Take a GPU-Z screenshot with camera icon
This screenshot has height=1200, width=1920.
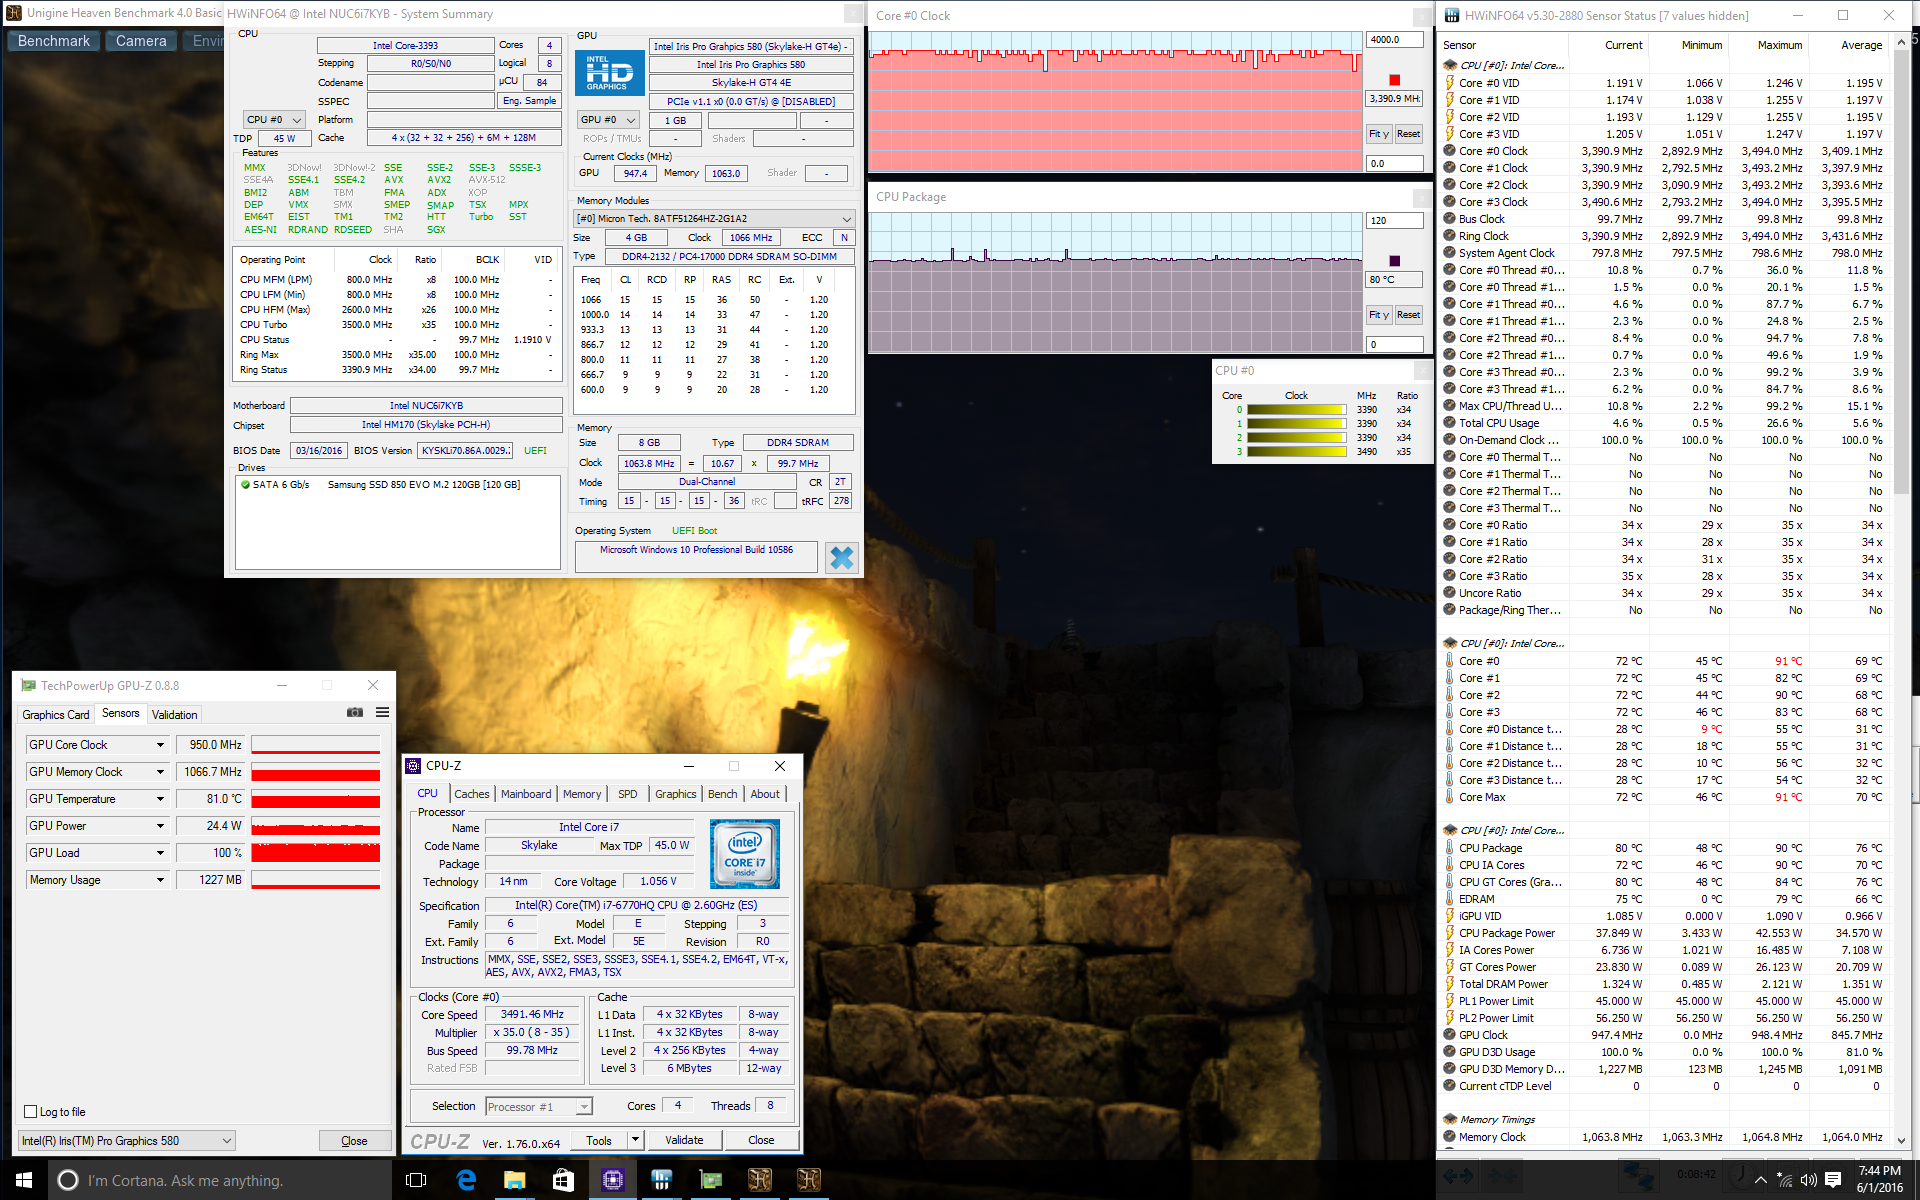coord(355,713)
